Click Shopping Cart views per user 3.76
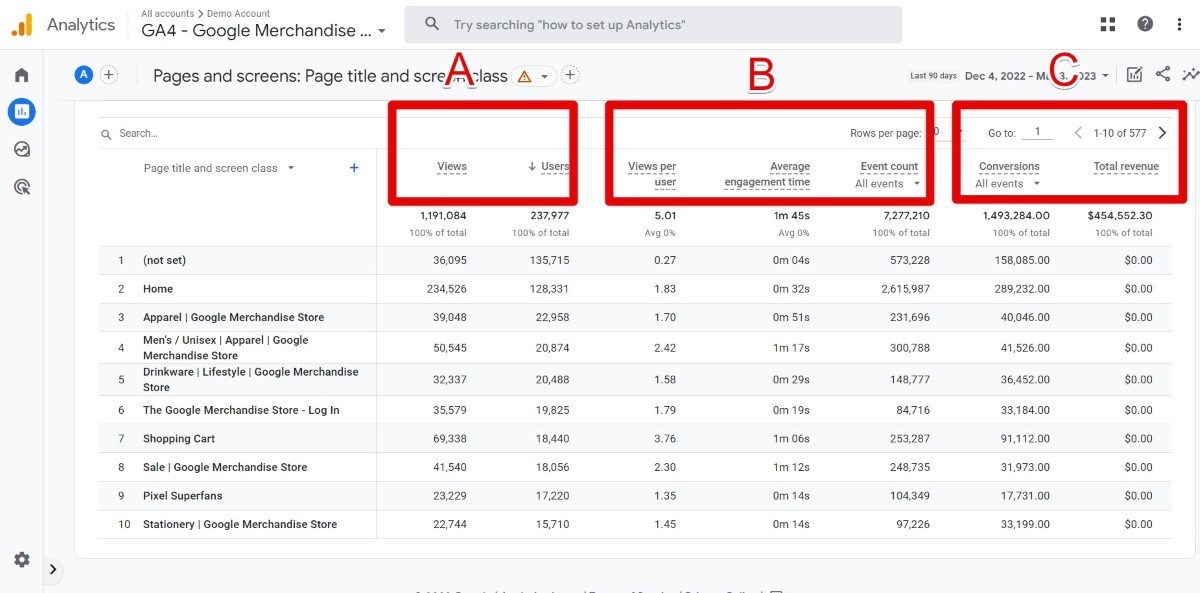The width and height of the screenshot is (1200, 593). 666,439
